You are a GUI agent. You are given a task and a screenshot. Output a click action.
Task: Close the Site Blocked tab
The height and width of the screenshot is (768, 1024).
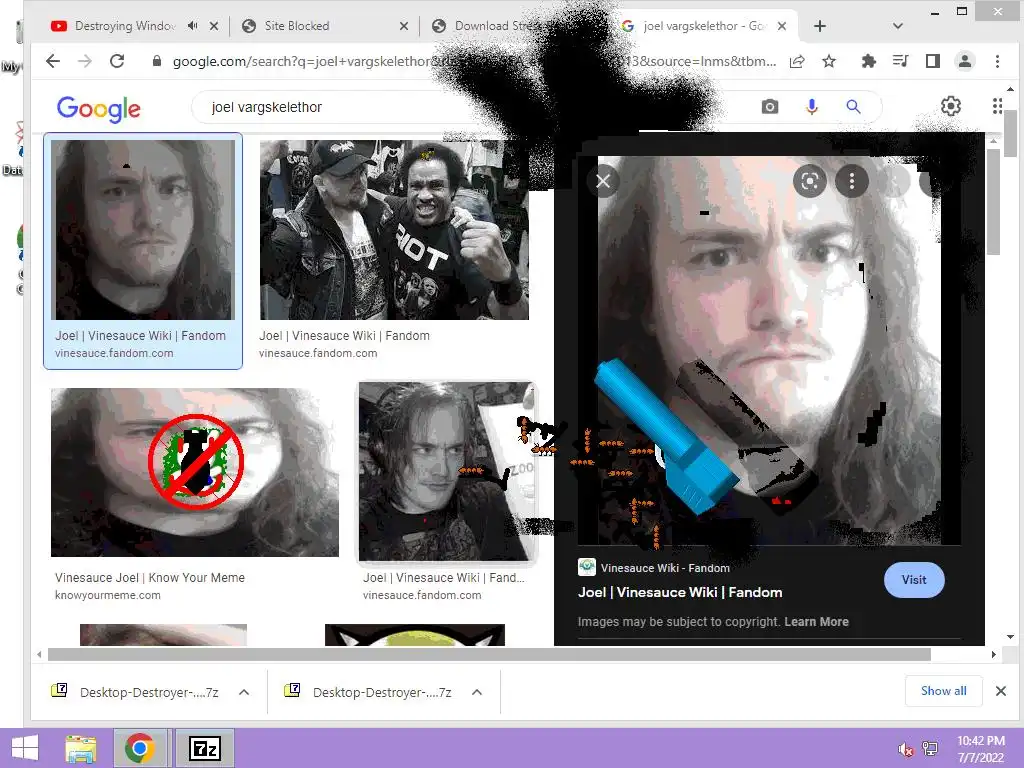coord(404,26)
